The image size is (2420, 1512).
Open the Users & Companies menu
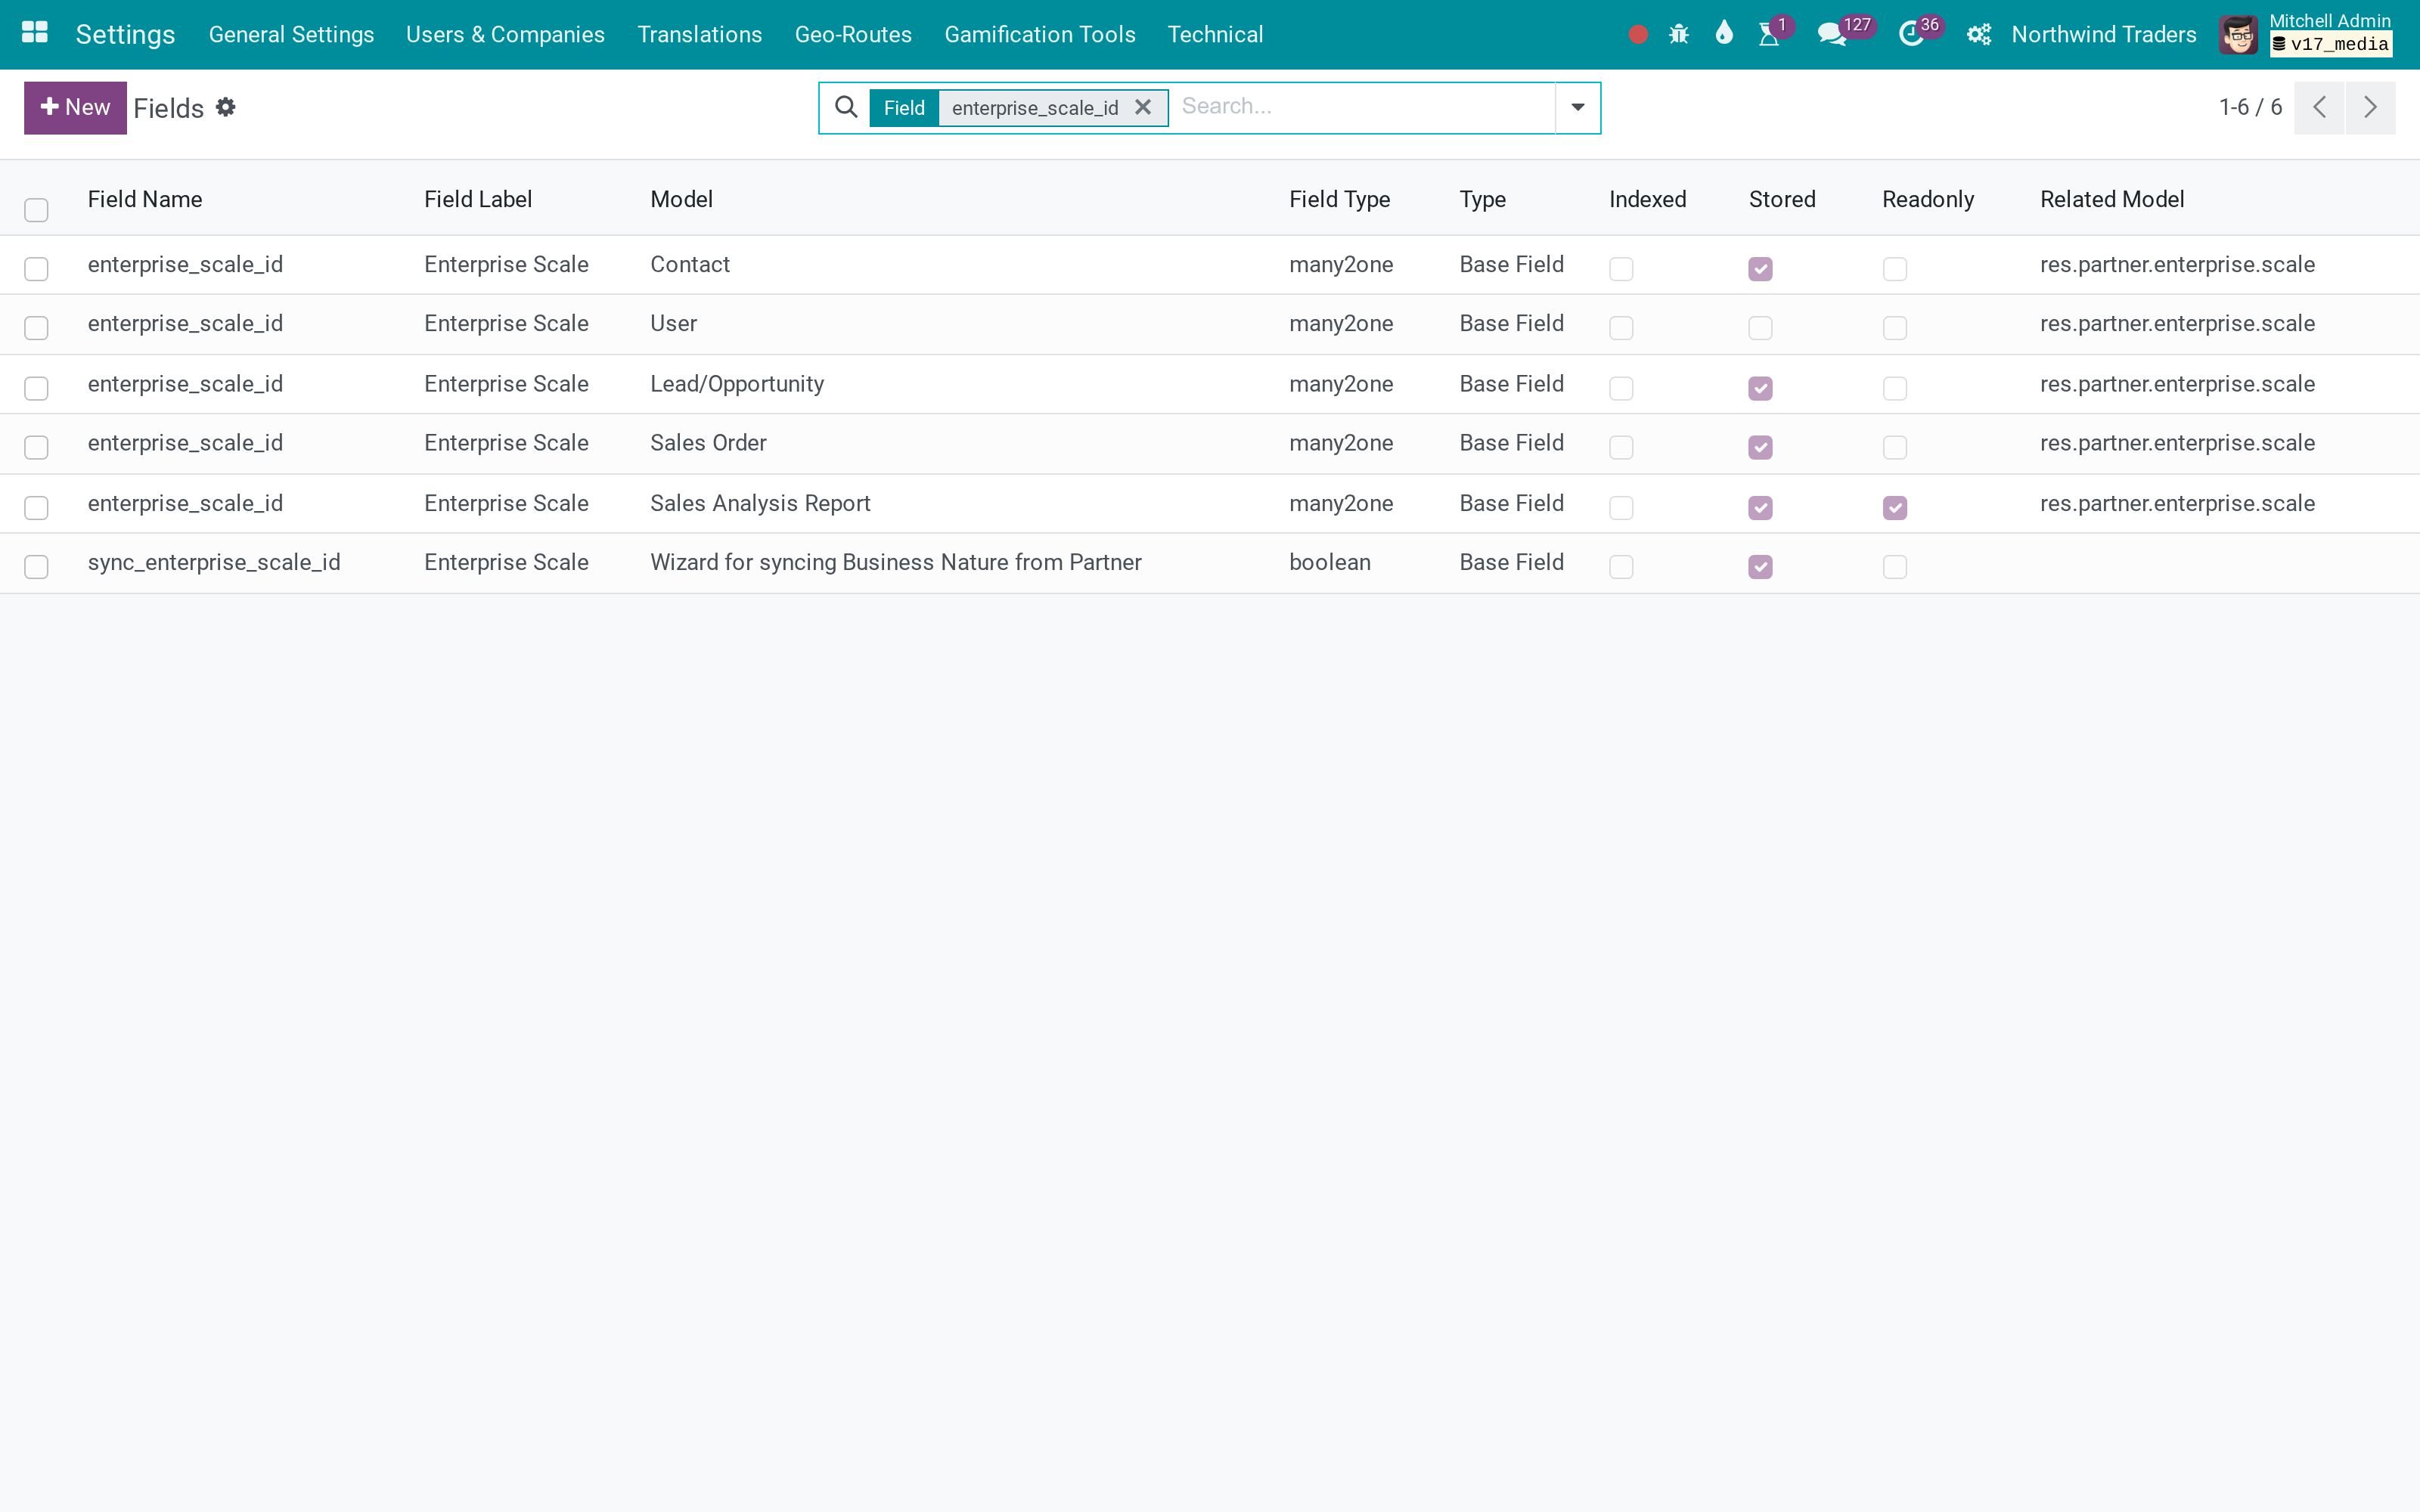(505, 35)
